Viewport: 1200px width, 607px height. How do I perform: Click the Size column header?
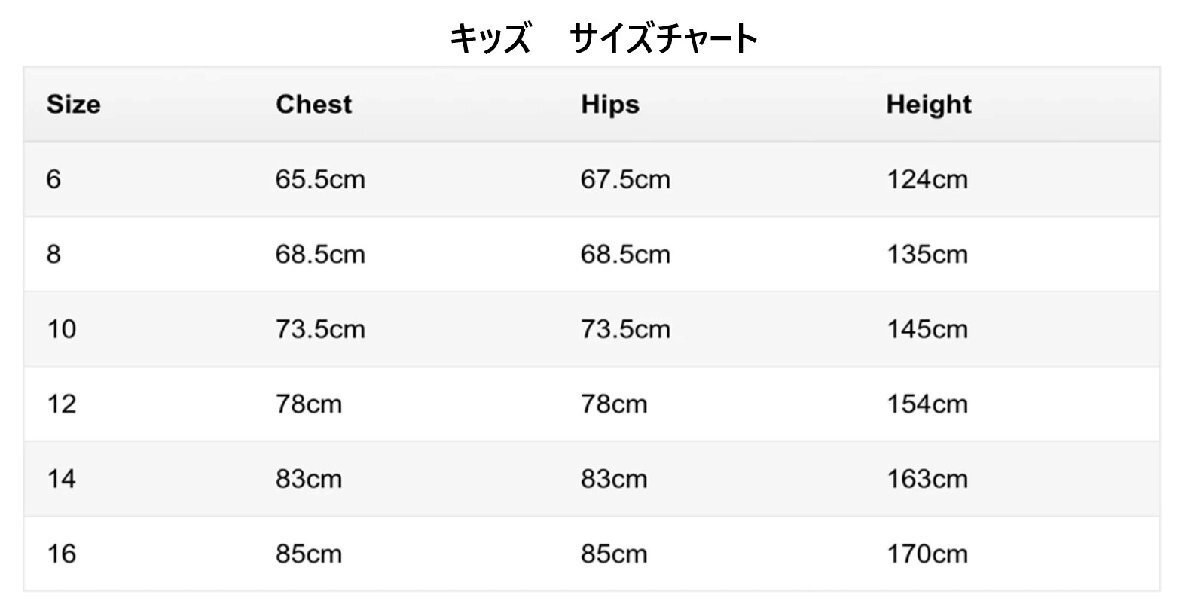[73, 104]
